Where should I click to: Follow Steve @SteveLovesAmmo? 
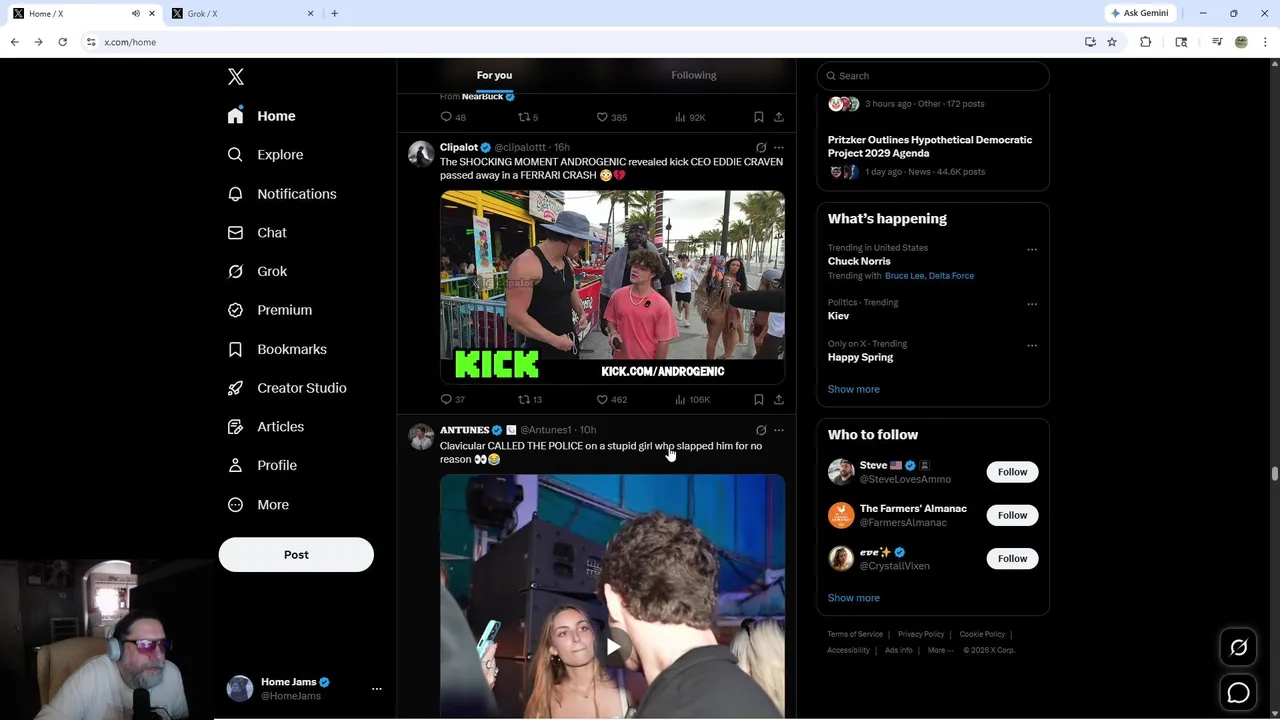coord(1012,472)
